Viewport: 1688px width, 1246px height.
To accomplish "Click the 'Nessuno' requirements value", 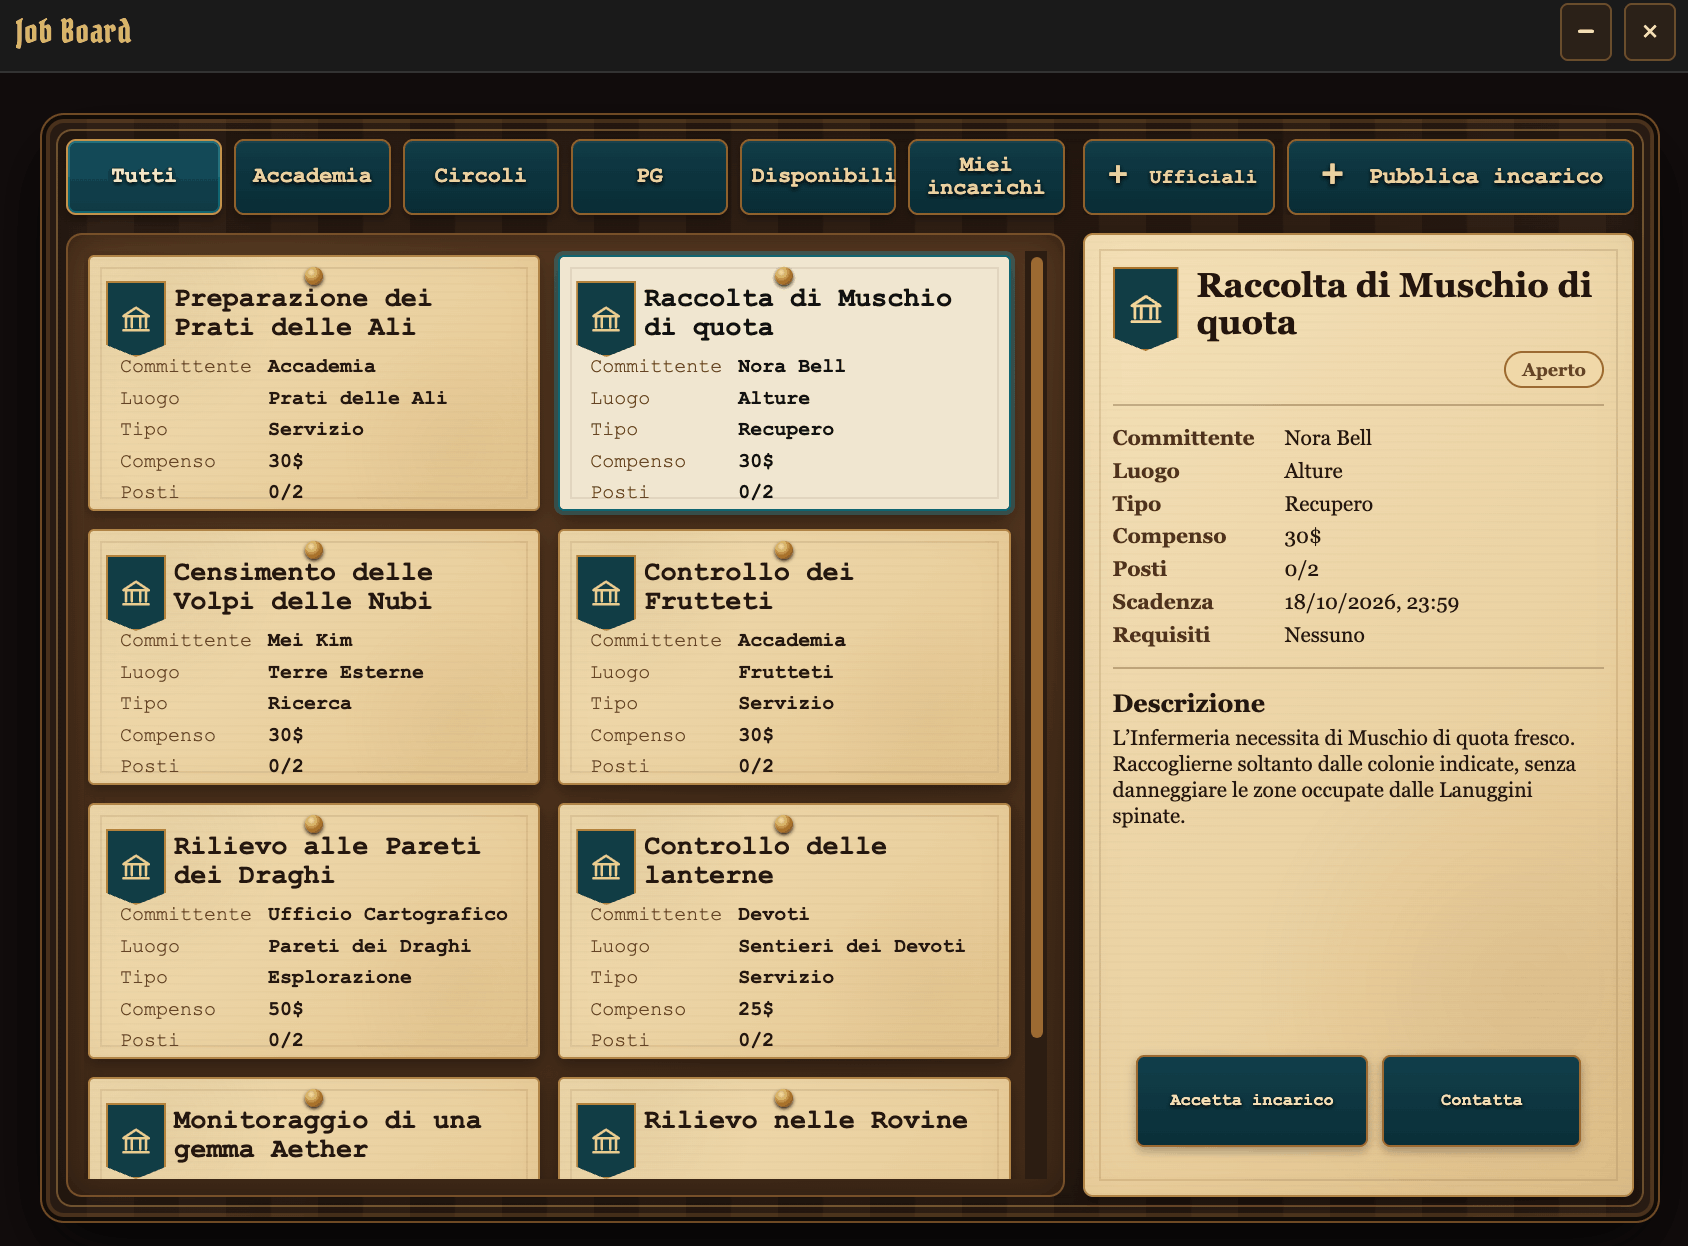I will point(1325,635).
